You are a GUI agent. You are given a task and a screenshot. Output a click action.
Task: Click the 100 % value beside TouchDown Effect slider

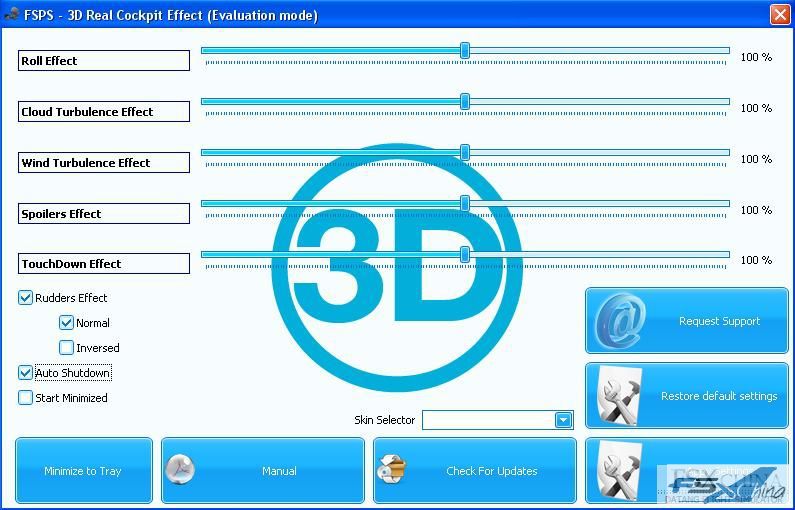756,260
